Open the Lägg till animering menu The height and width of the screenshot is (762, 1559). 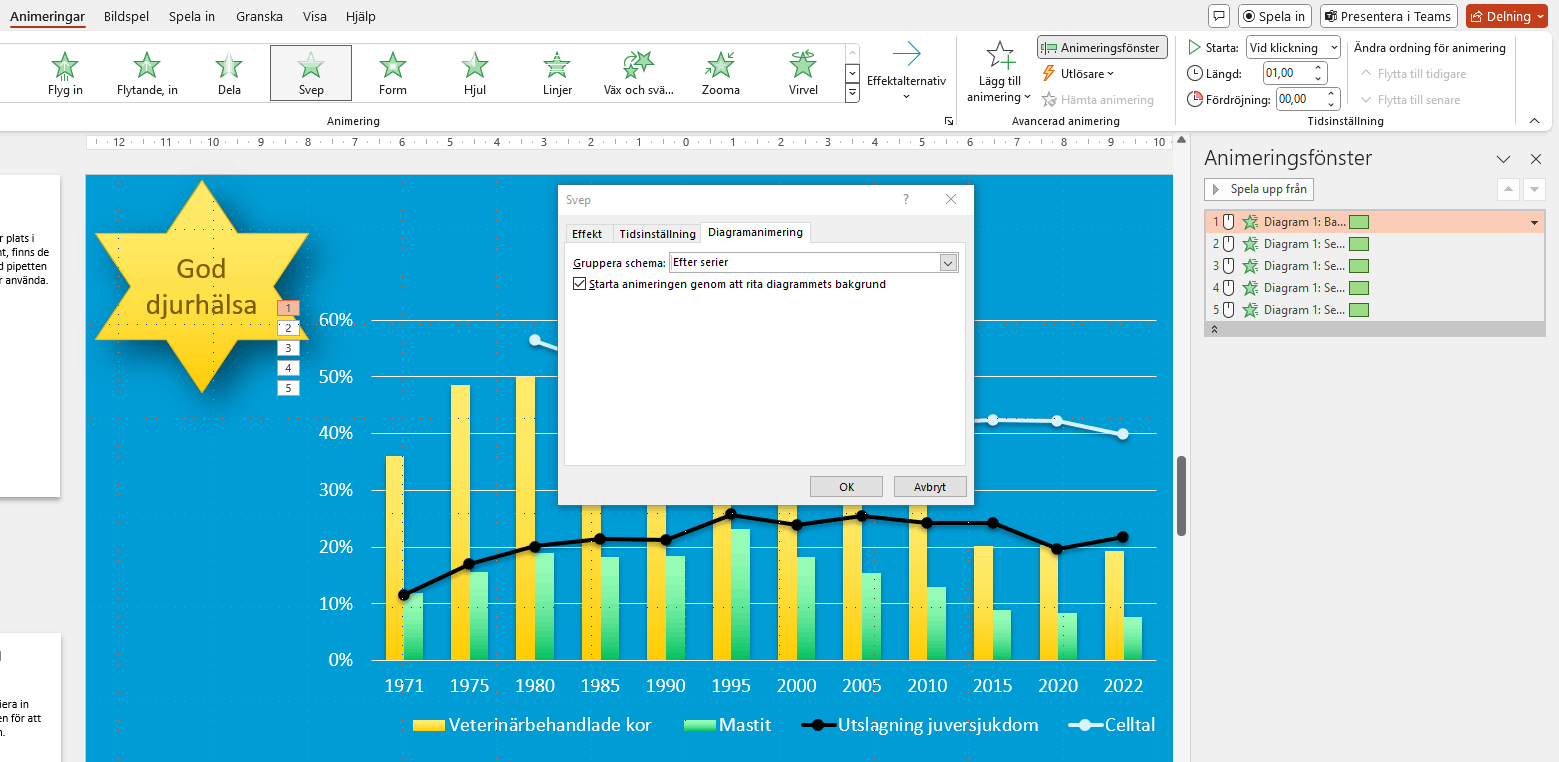coord(999,72)
